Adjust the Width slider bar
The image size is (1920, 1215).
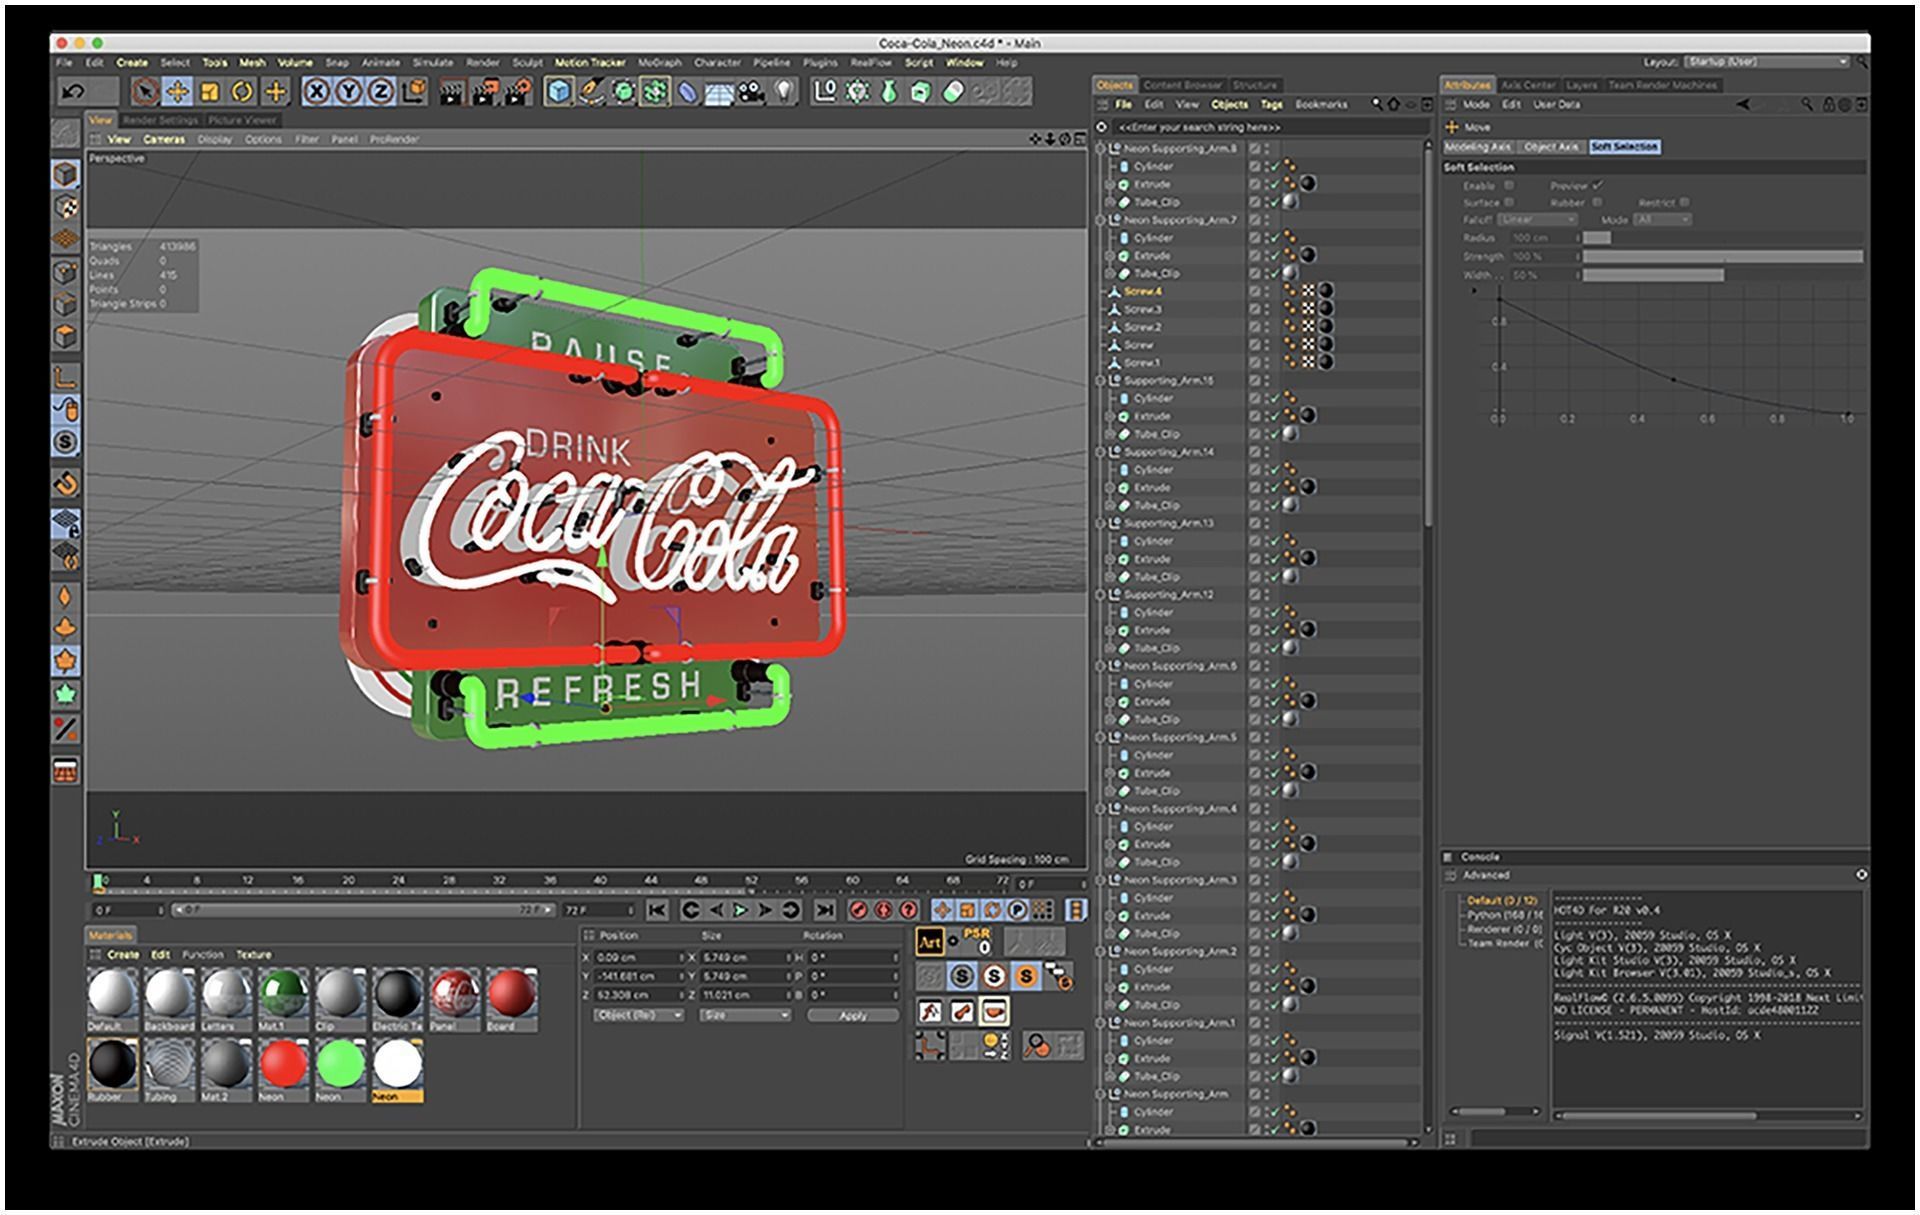pyautogui.click(x=1722, y=275)
